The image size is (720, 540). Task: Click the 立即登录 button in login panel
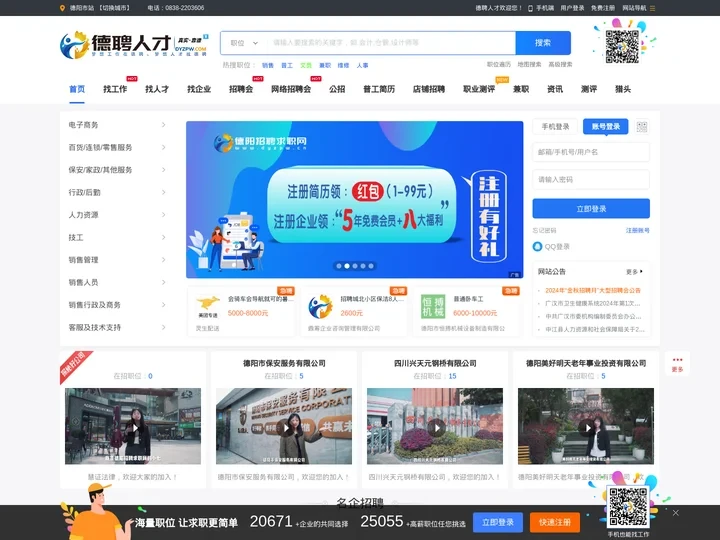tap(591, 209)
